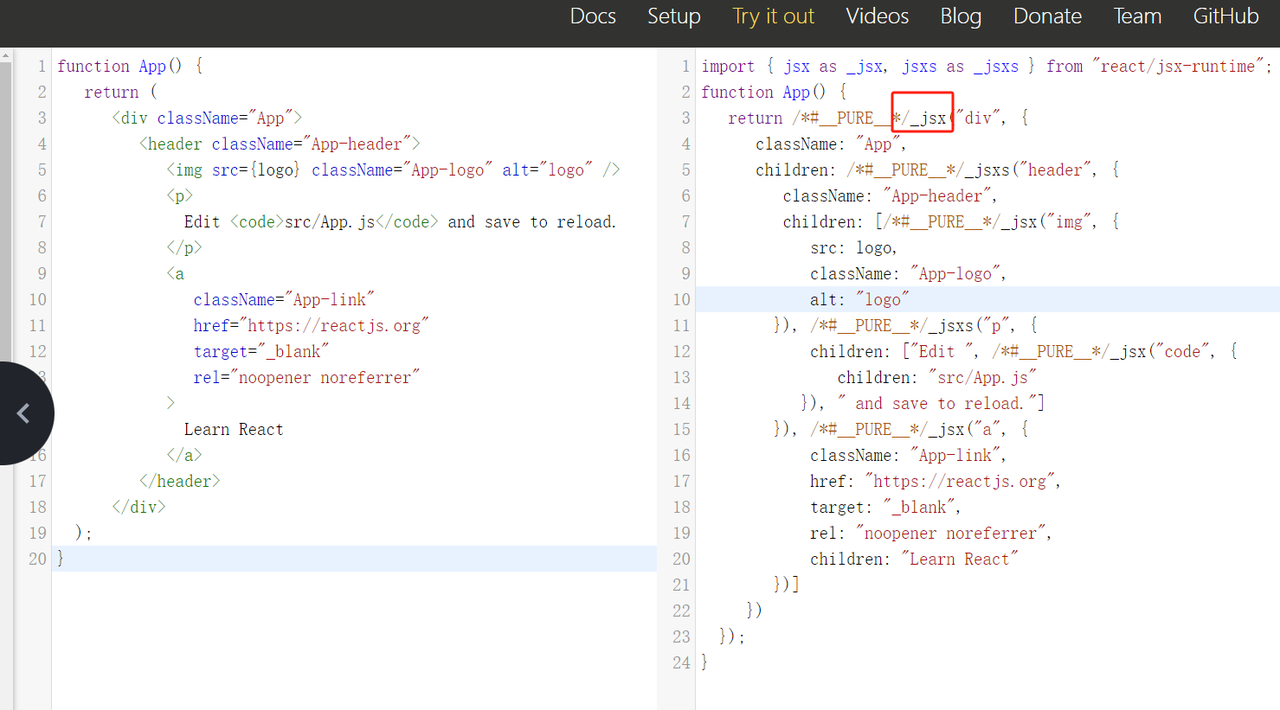Click 'href: "https://reactjs.org",' in output

point(935,481)
